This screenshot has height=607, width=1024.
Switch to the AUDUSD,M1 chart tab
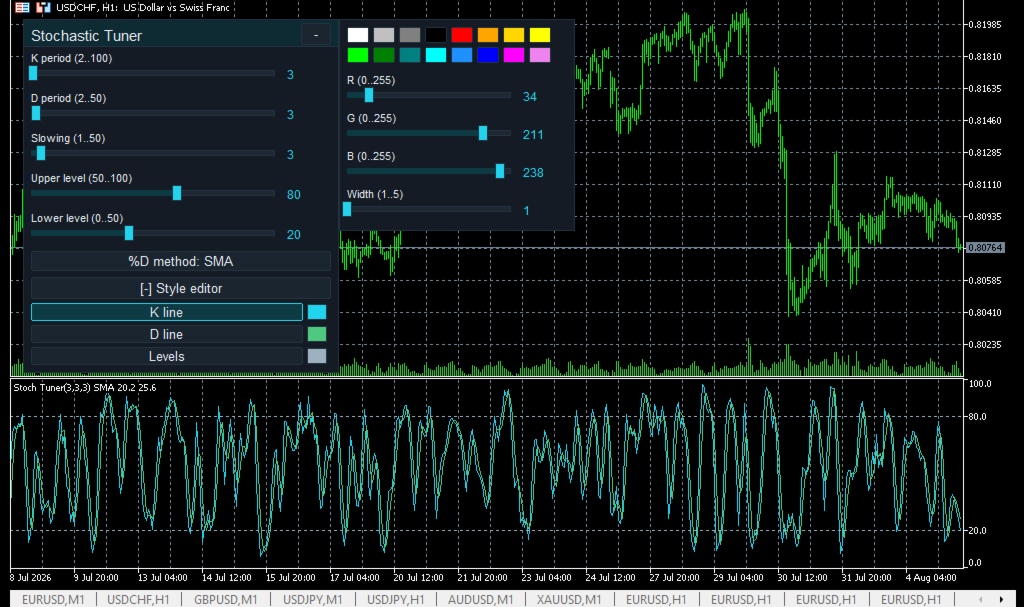(x=481, y=599)
